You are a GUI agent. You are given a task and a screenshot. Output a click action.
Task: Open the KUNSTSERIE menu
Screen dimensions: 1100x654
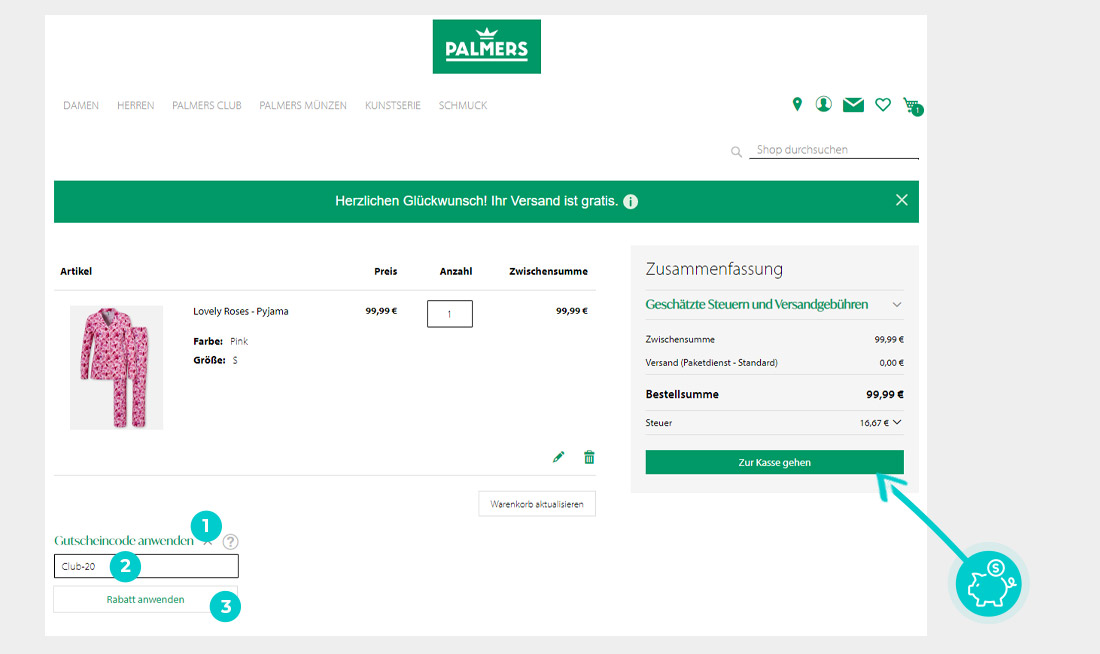(393, 105)
